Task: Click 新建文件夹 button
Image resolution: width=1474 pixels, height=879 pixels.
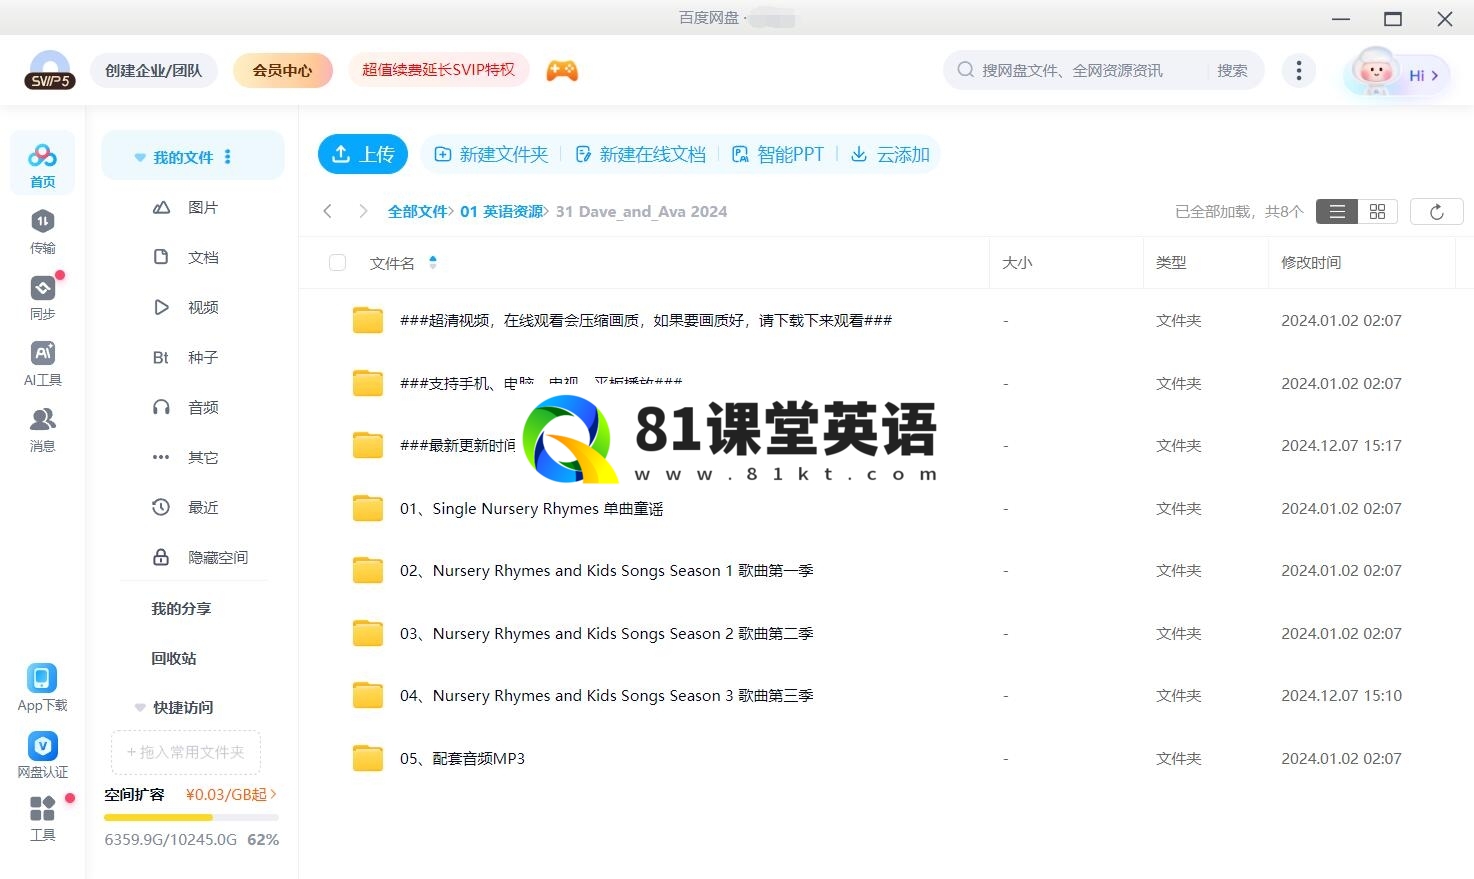Action: 491,154
